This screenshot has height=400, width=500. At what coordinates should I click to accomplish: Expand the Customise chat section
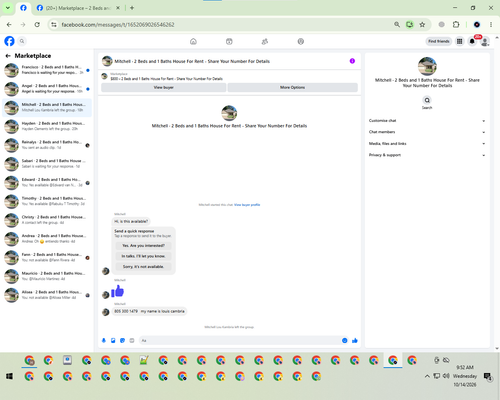click(427, 121)
